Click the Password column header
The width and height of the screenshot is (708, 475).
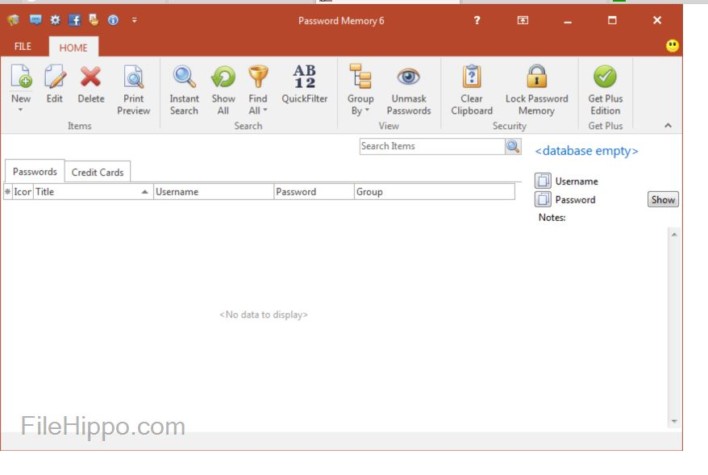click(314, 192)
